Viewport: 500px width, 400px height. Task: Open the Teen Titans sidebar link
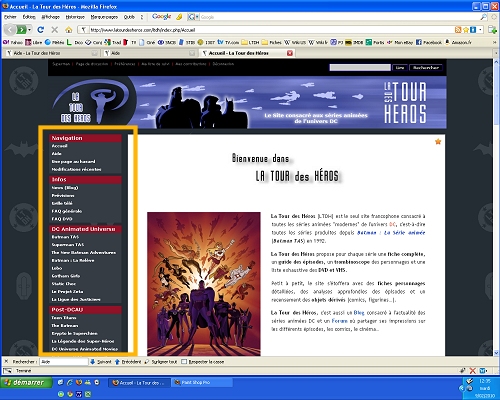pyautogui.click(x=64, y=318)
